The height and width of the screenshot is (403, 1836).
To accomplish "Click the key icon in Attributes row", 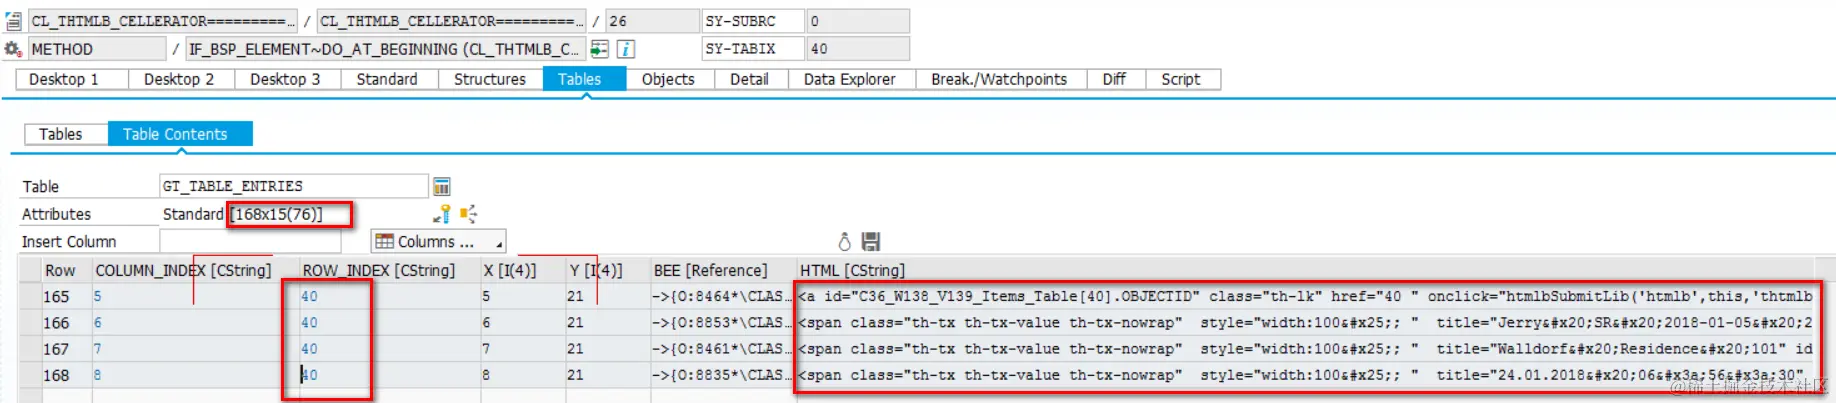I will tap(442, 214).
